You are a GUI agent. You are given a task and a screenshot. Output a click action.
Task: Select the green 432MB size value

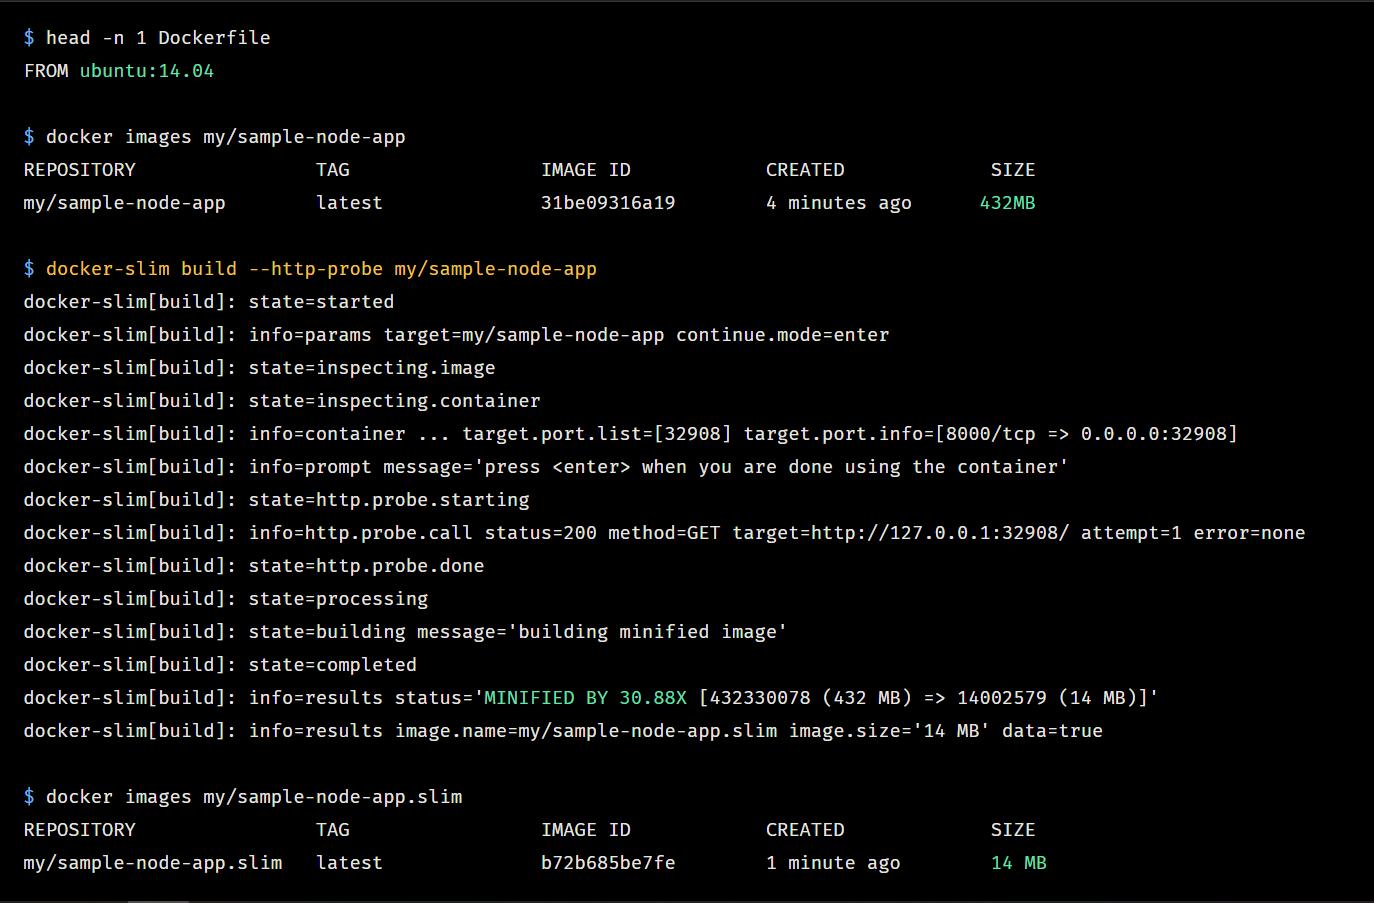[1008, 202]
